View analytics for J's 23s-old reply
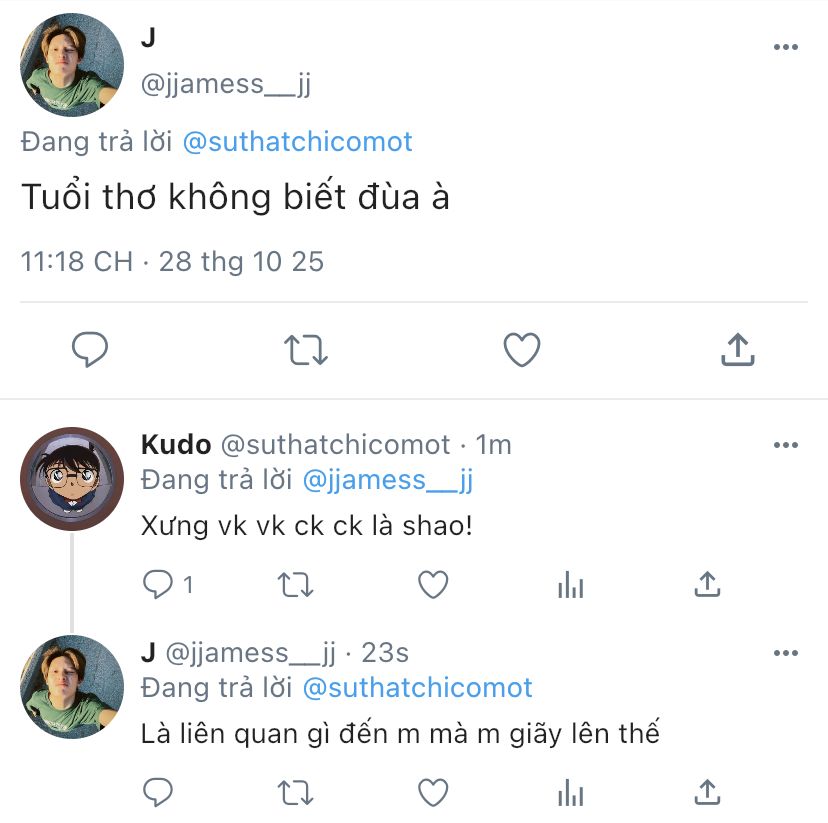This screenshot has width=828, height=823. 570,792
